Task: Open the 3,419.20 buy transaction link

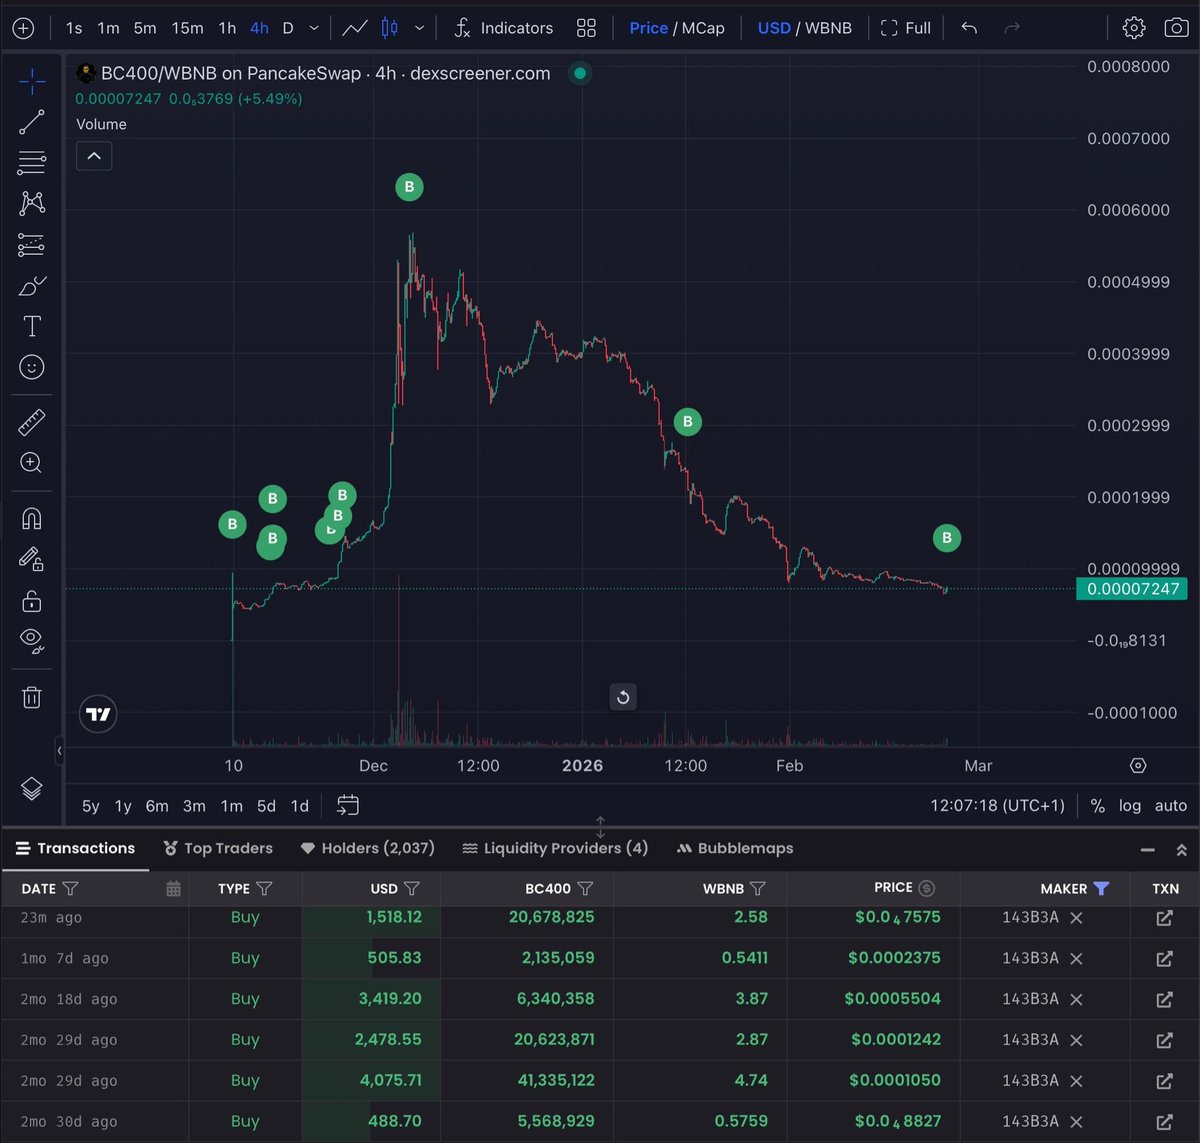Action: pyautogui.click(x=1164, y=999)
